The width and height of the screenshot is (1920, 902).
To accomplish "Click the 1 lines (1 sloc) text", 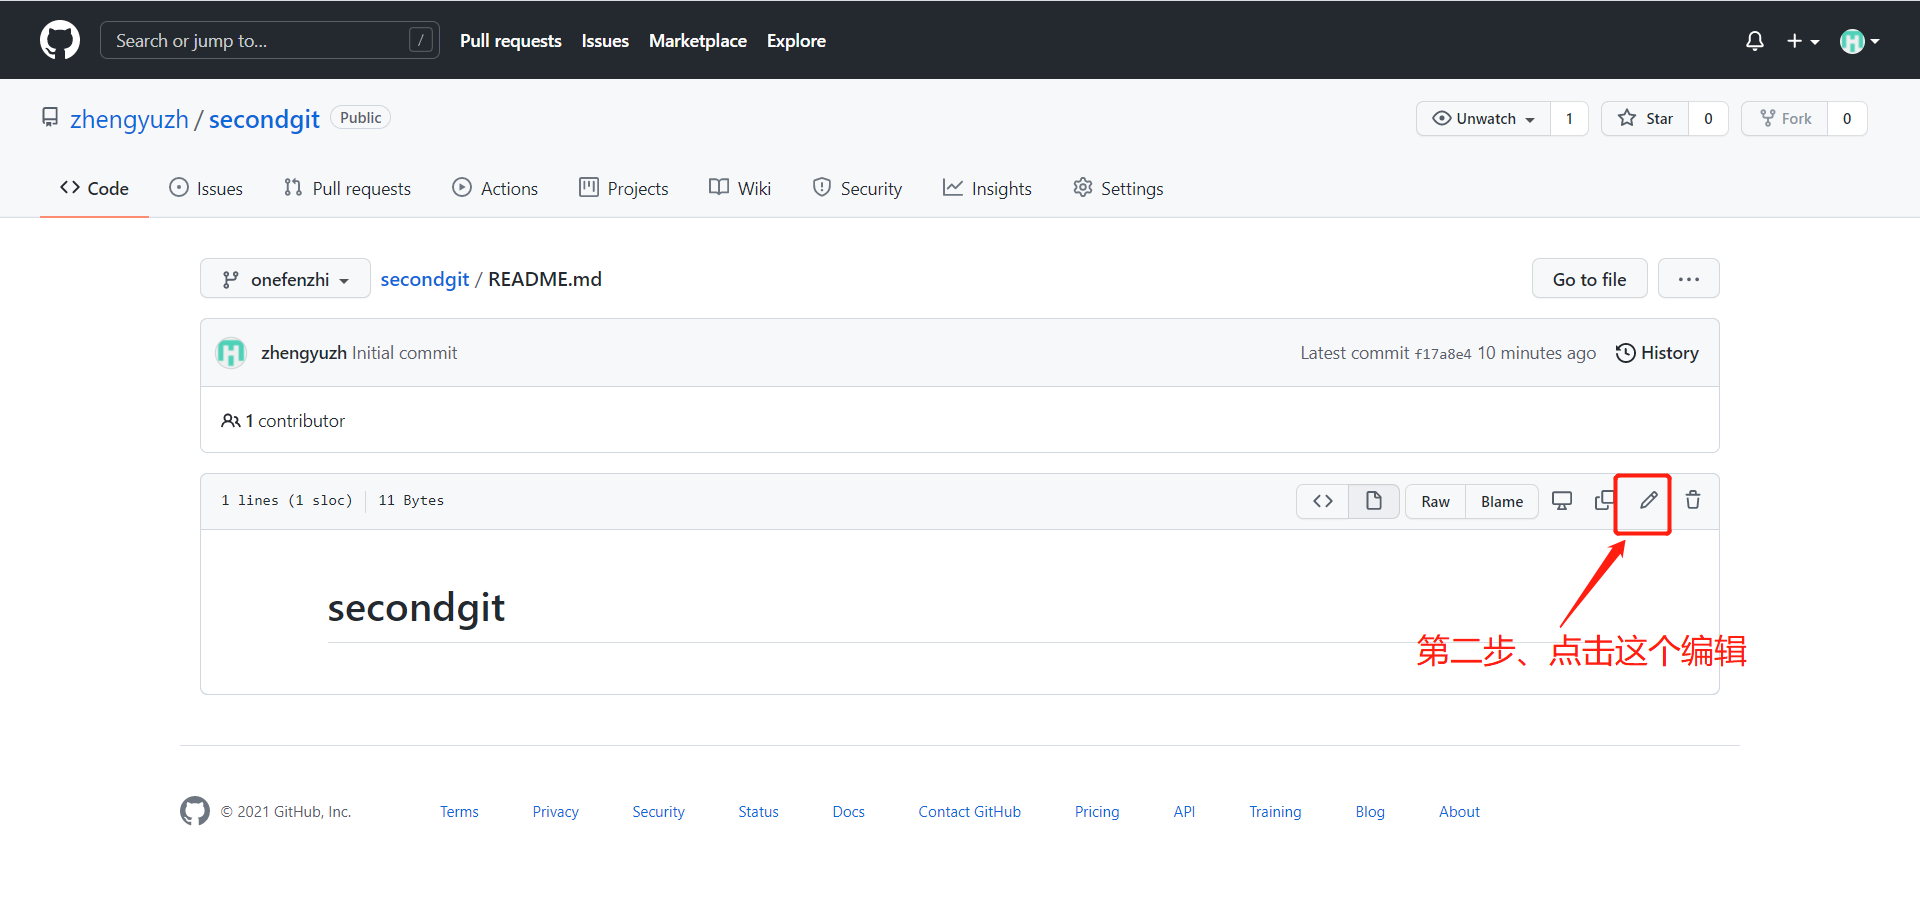I will point(287,500).
